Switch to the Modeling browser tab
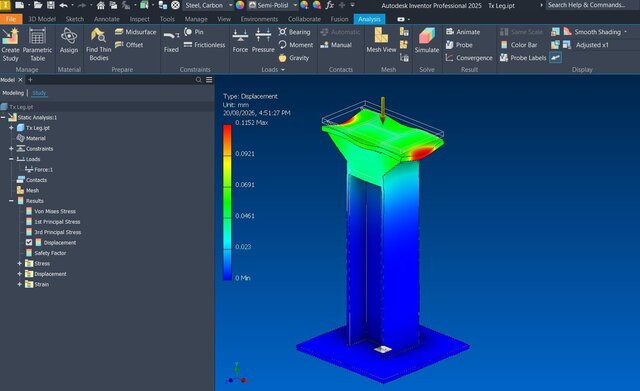640x391 pixels. point(13,93)
